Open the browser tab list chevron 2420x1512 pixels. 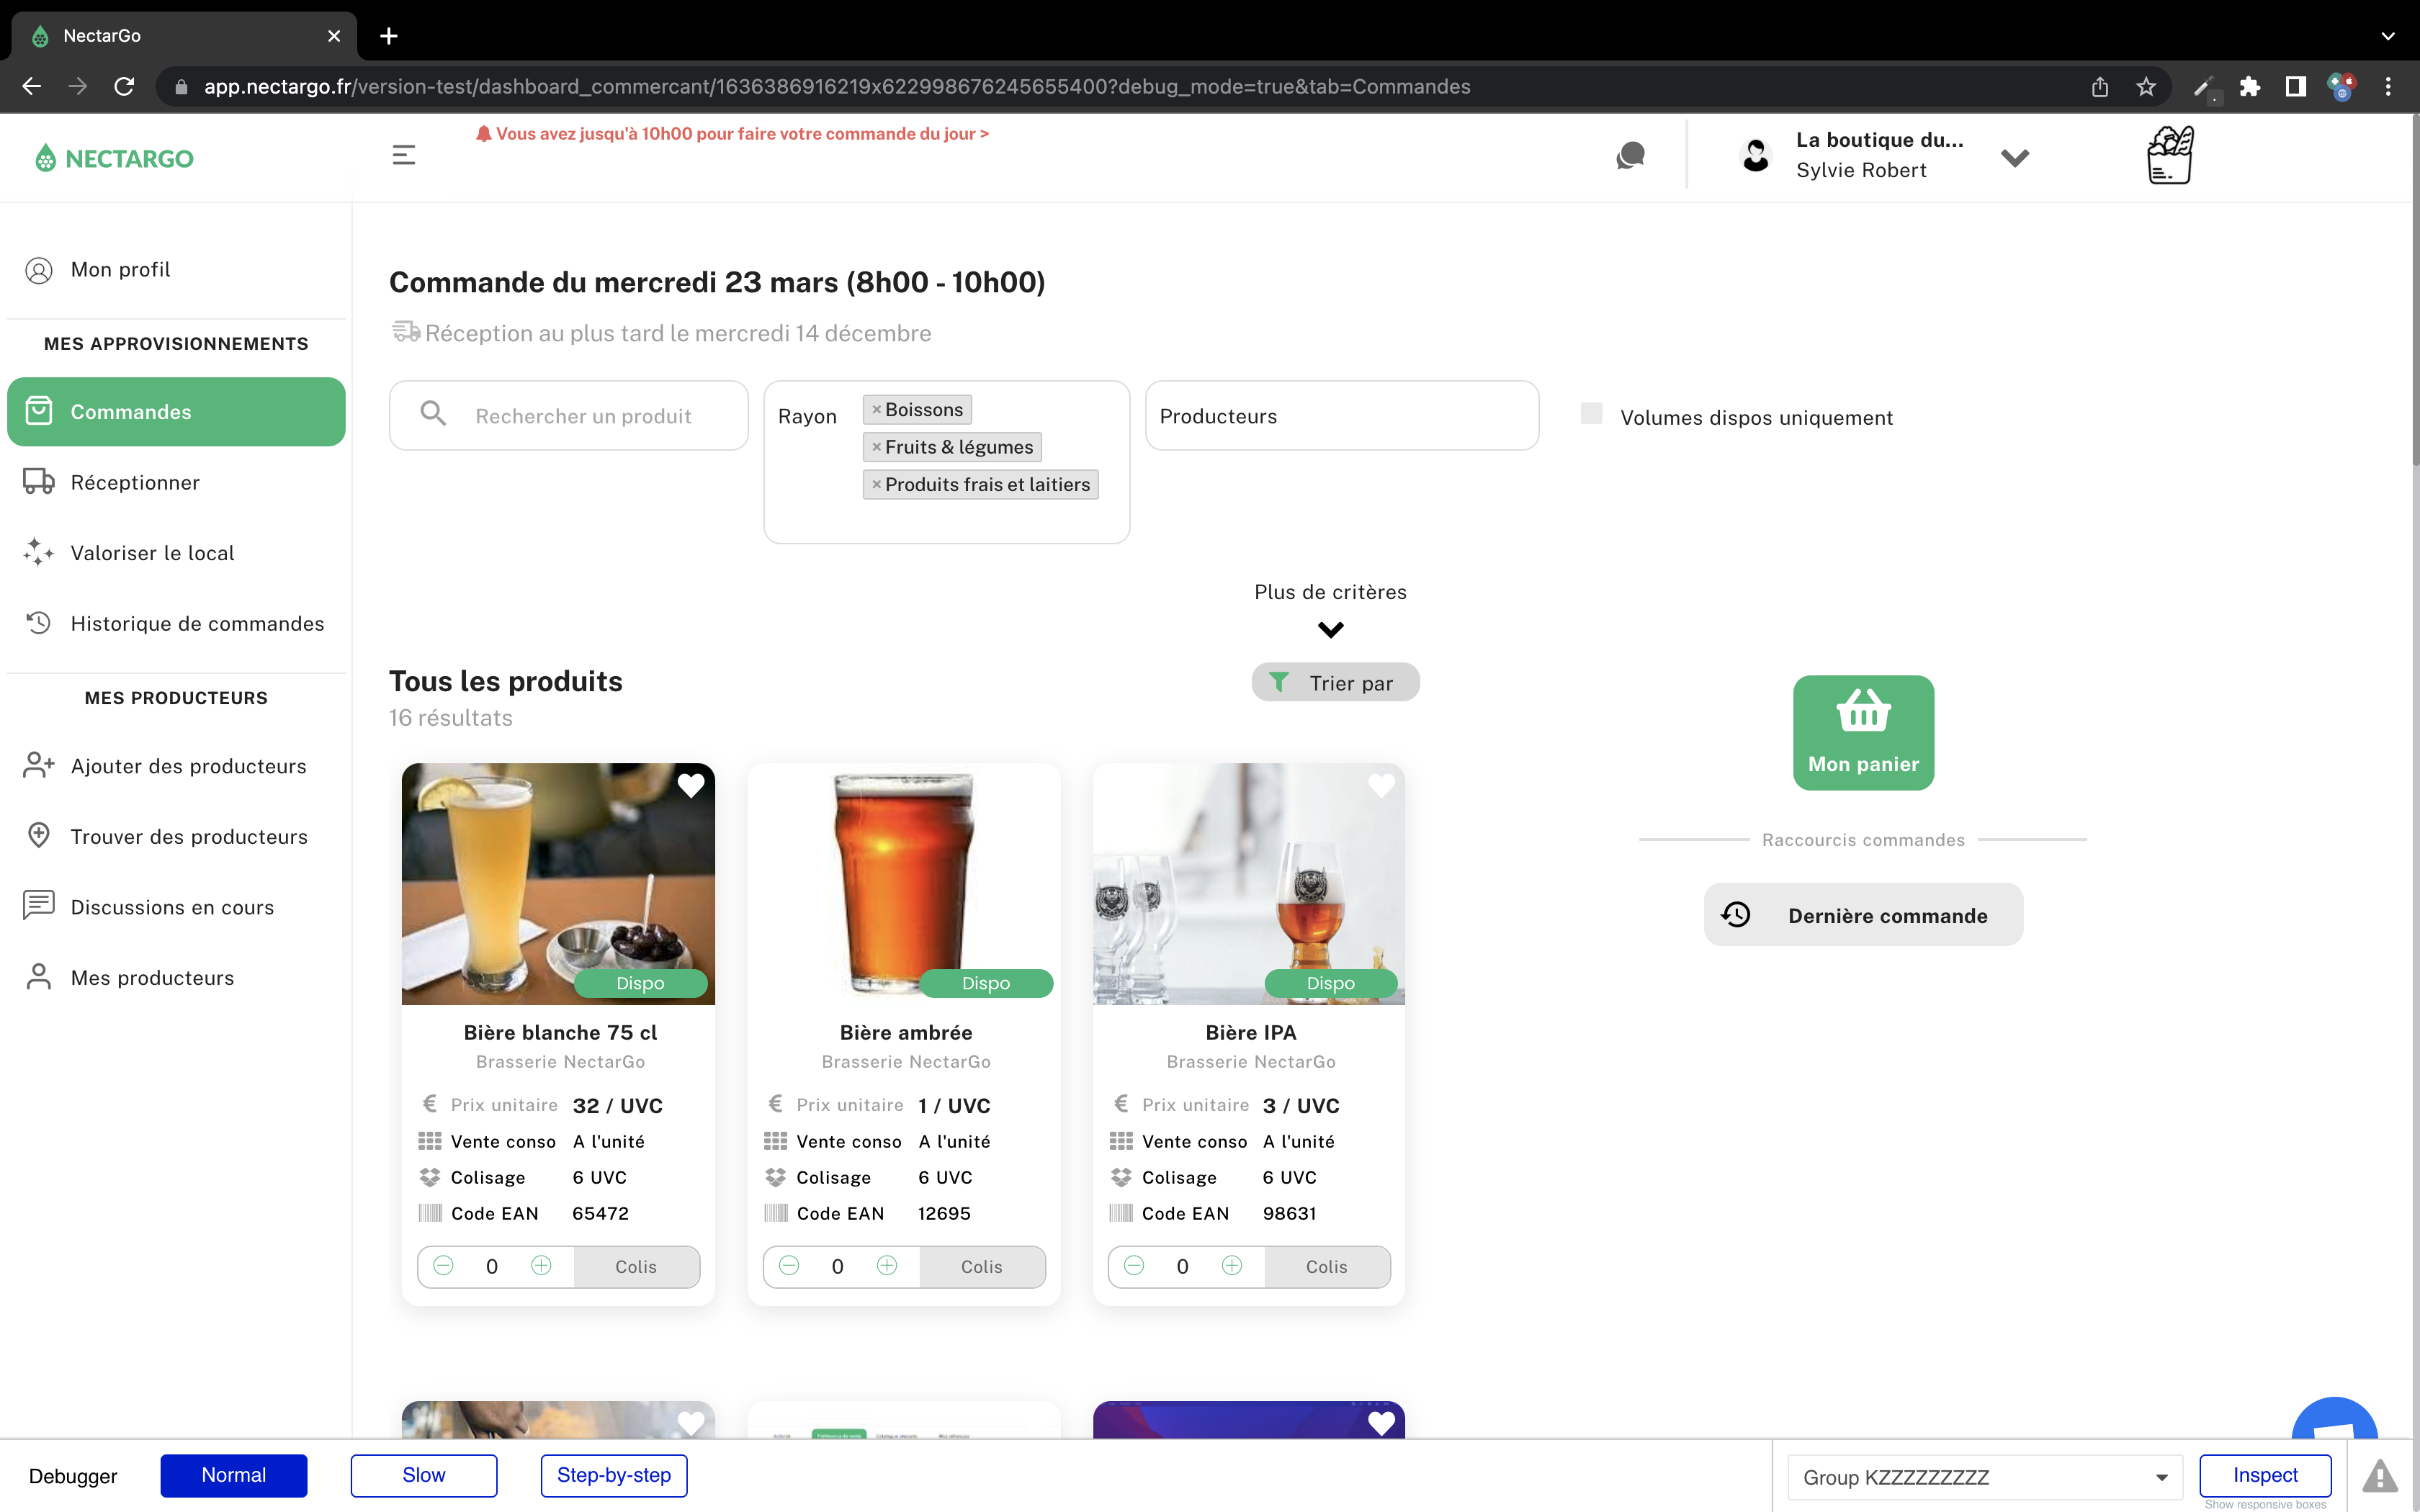(2388, 36)
